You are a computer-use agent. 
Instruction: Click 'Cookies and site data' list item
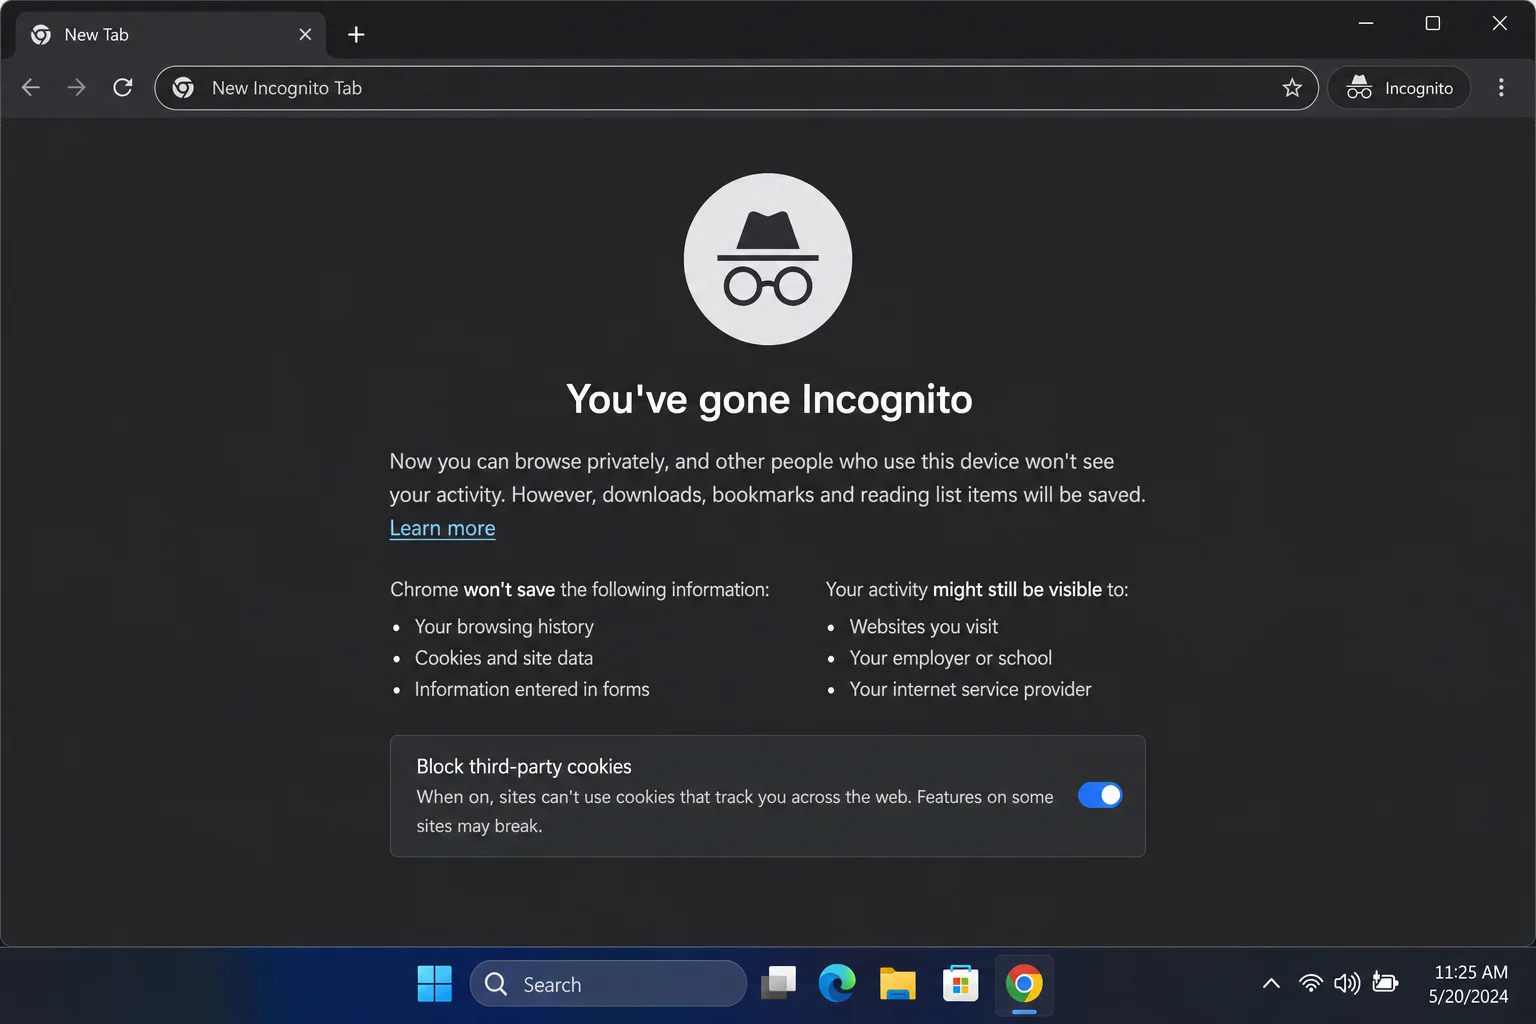click(504, 658)
